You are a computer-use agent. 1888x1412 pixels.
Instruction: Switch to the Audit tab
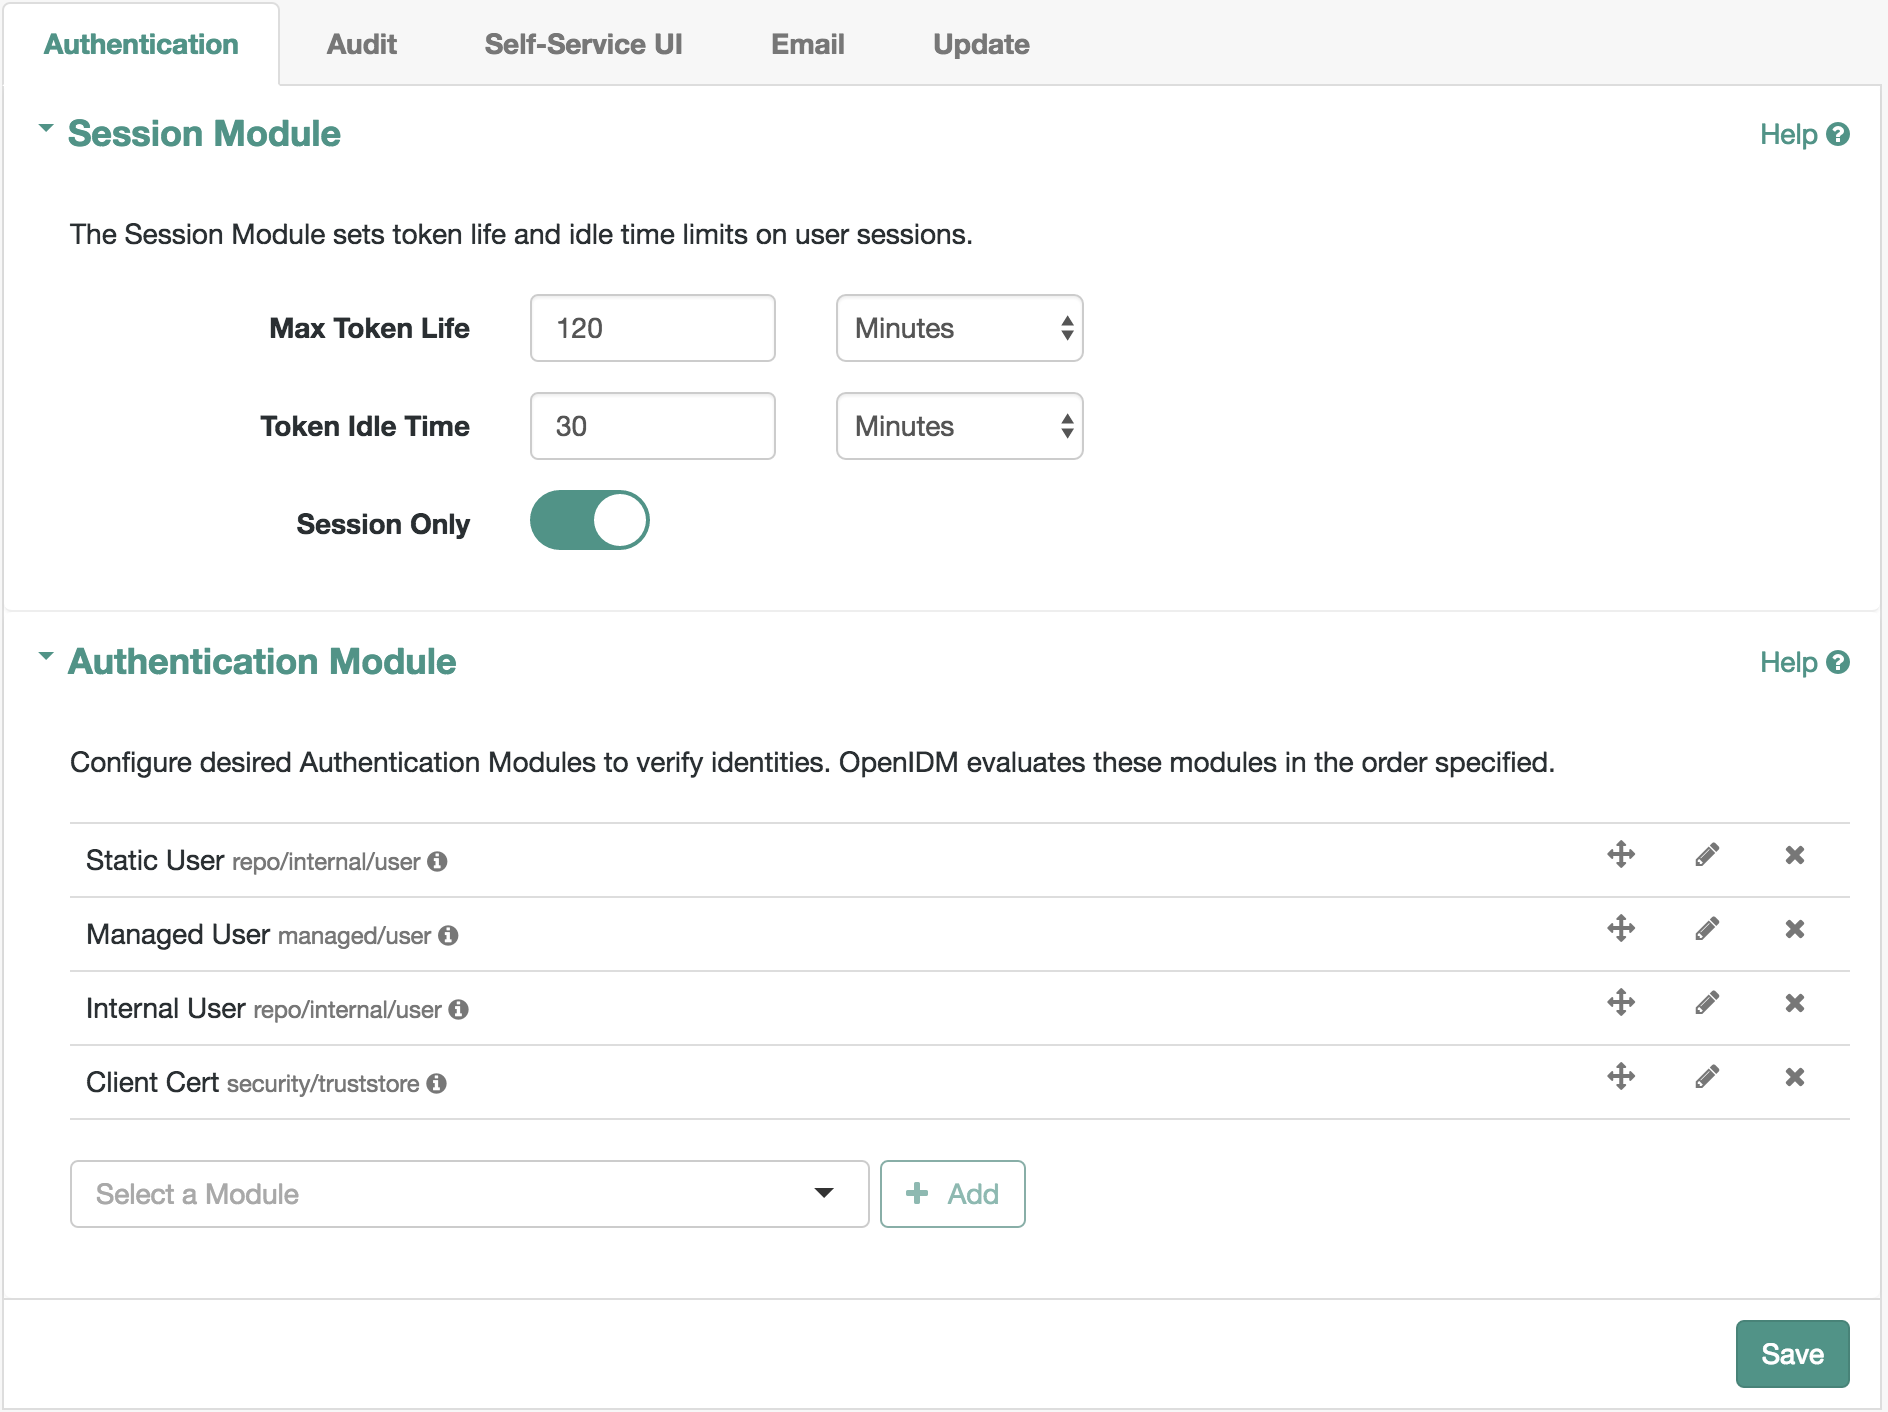click(362, 44)
